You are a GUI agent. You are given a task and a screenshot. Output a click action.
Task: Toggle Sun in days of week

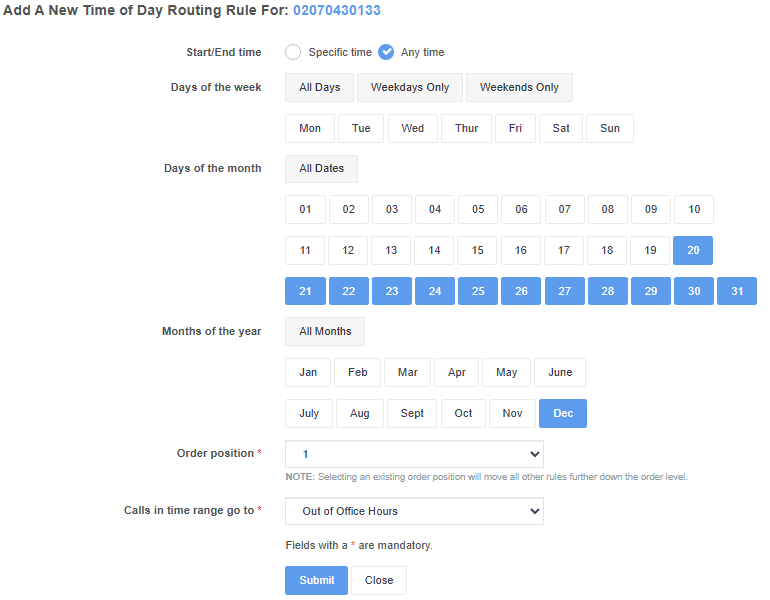click(610, 129)
